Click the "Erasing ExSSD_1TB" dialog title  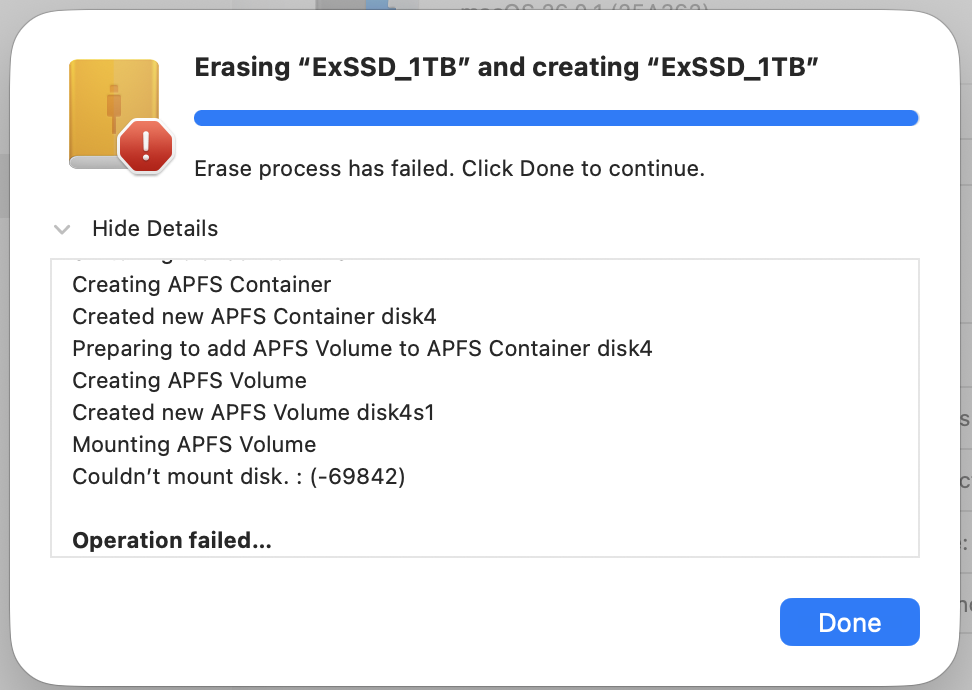(x=507, y=69)
